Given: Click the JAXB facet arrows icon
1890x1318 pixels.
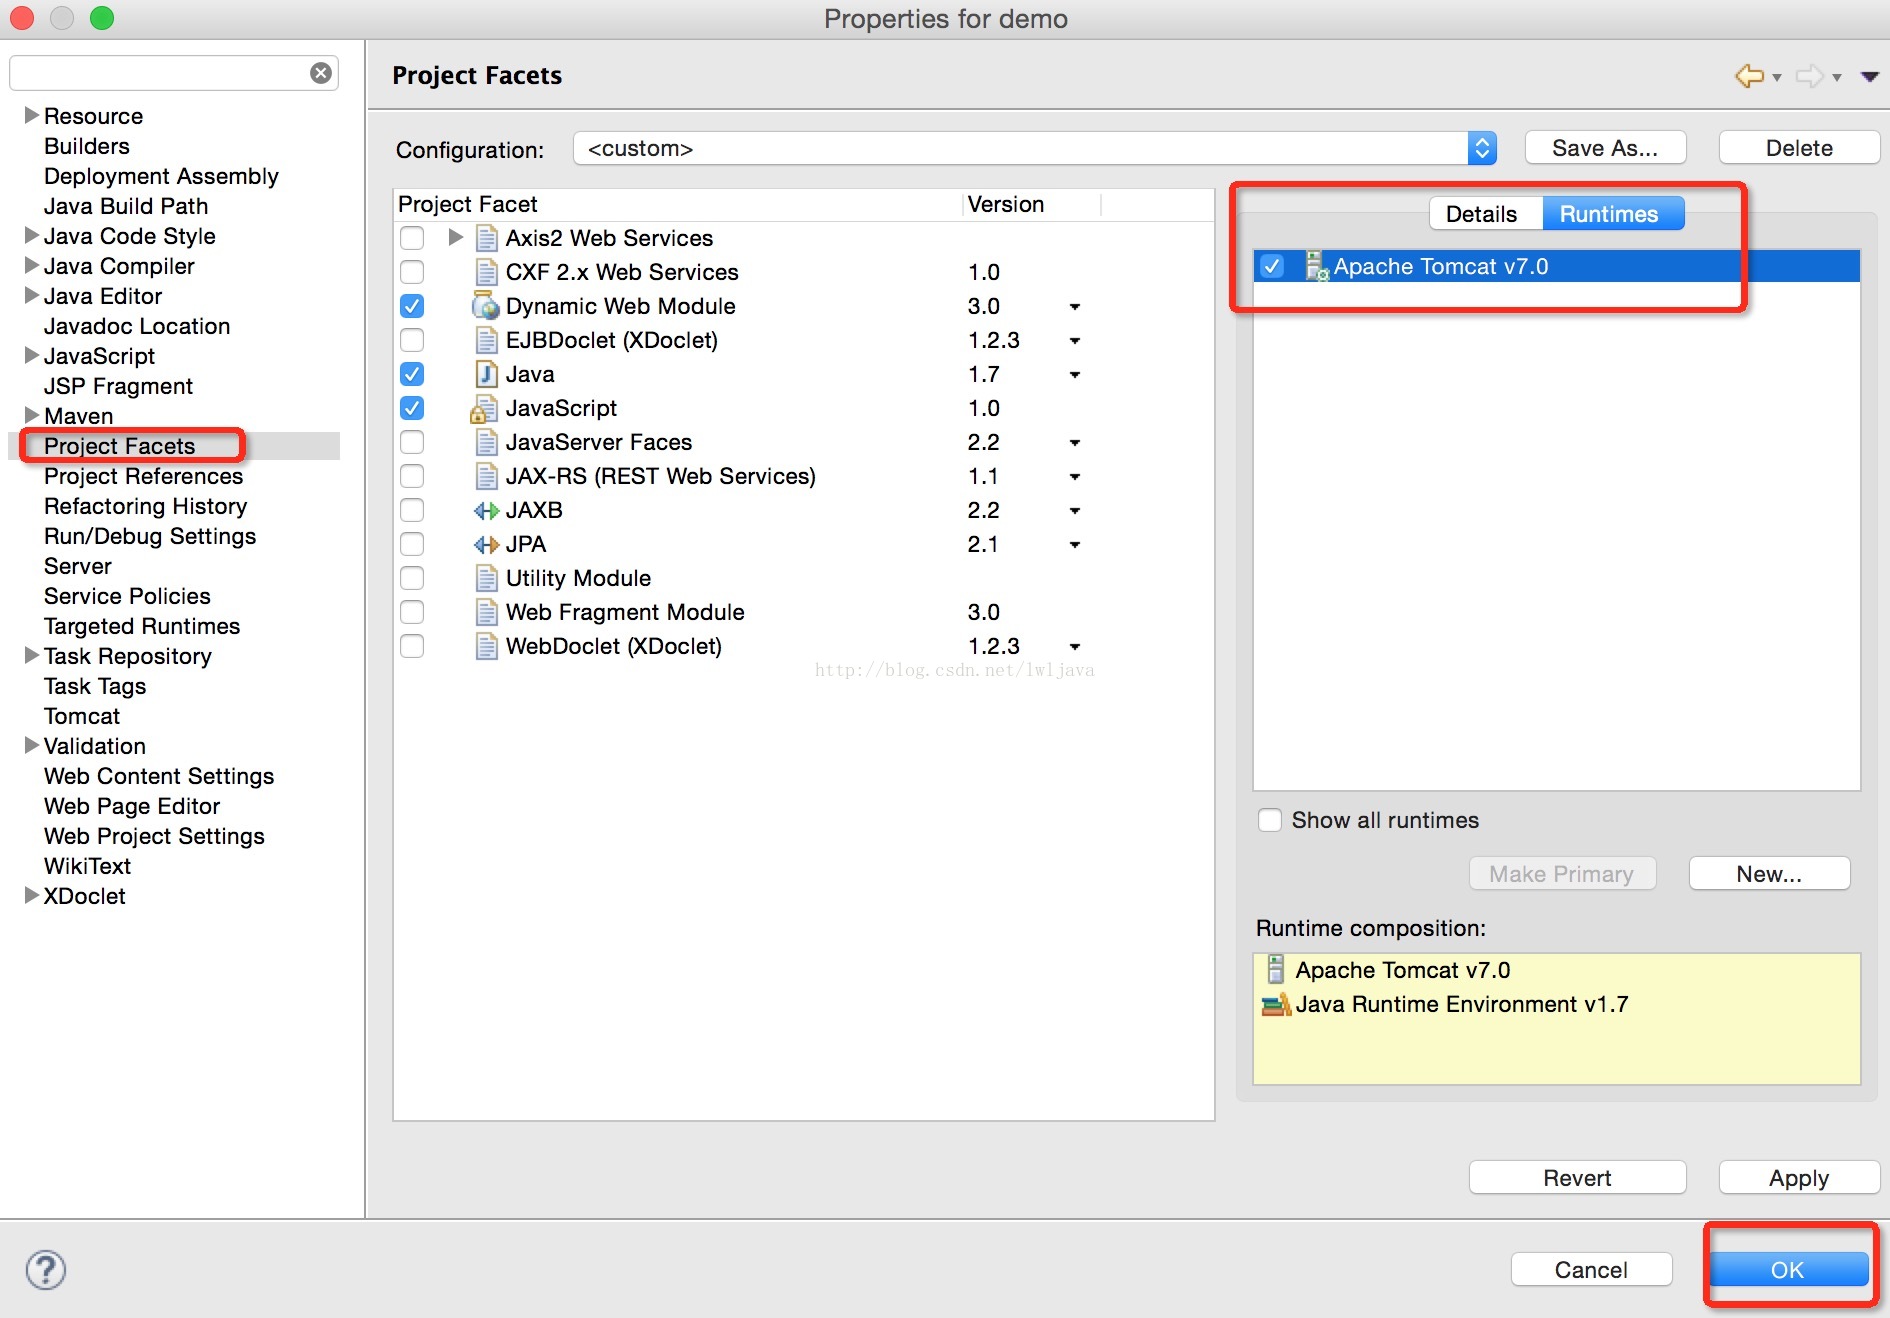Looking at the screenshot, I should click(x=486, y=511).
